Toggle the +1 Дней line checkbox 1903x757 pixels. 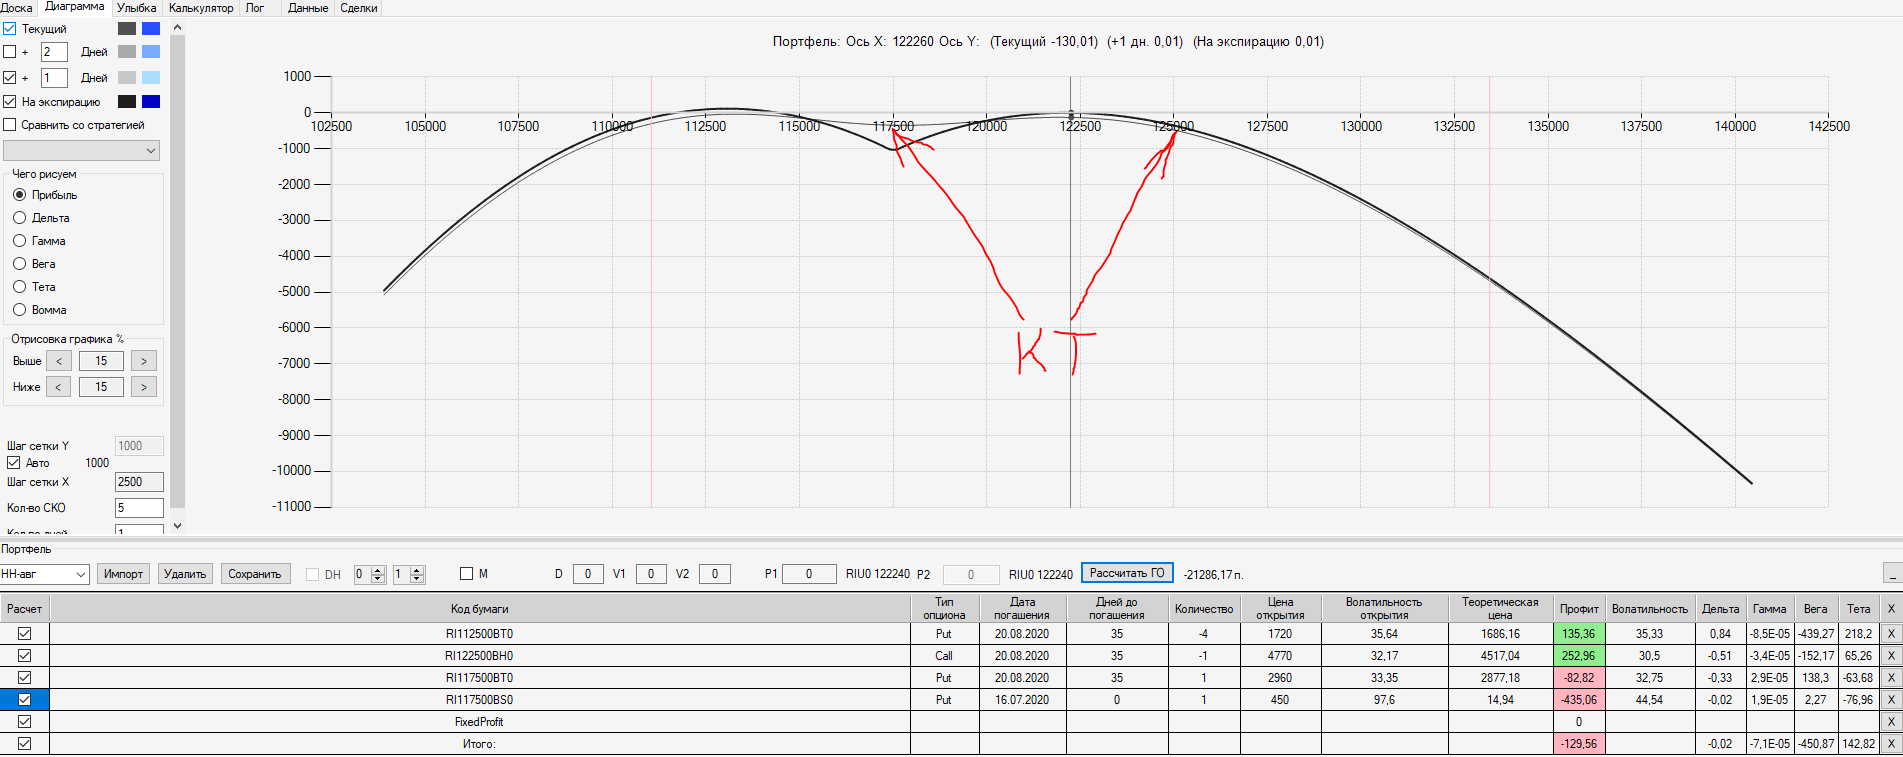10,77
